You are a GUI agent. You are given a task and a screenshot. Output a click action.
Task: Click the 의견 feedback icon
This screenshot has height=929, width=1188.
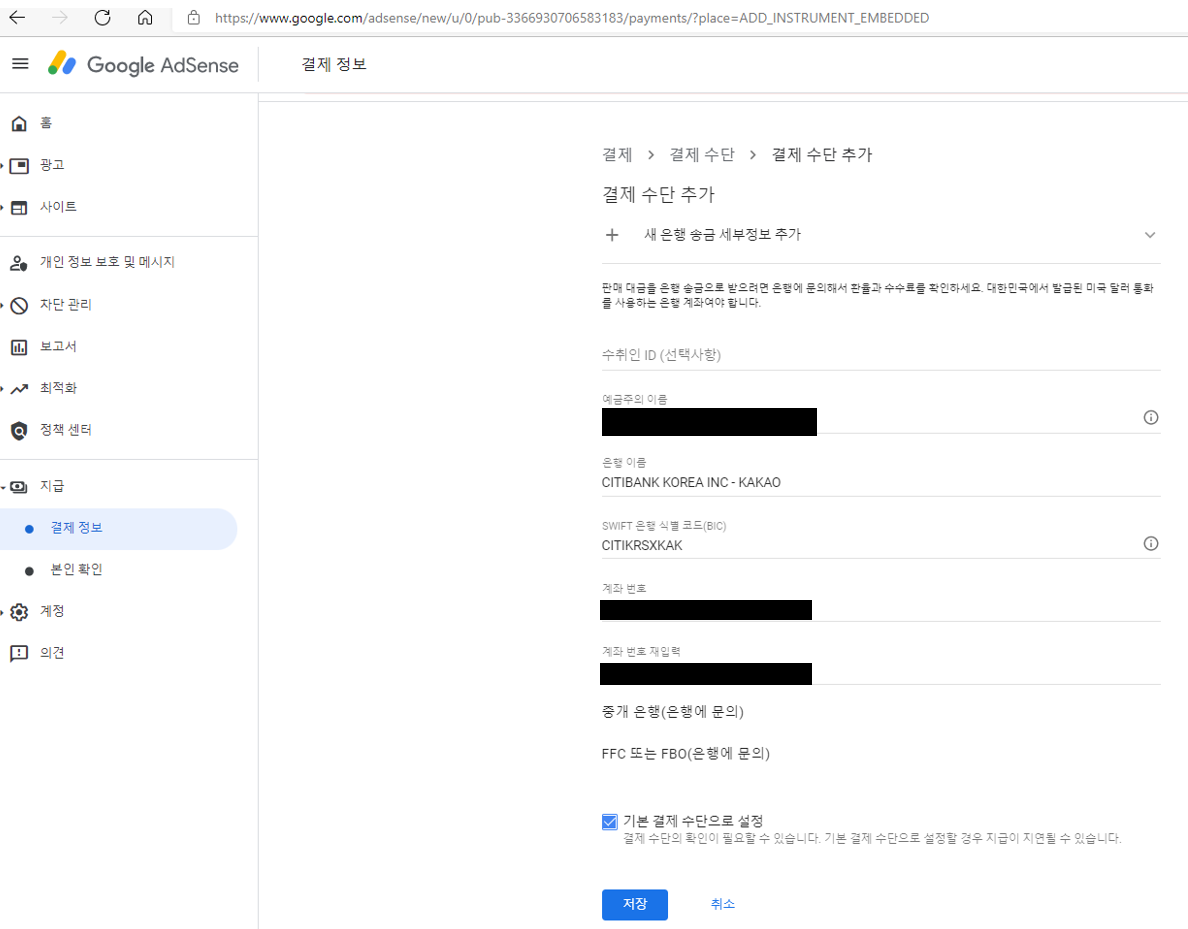pyautogui.click(x=19, y=653)
